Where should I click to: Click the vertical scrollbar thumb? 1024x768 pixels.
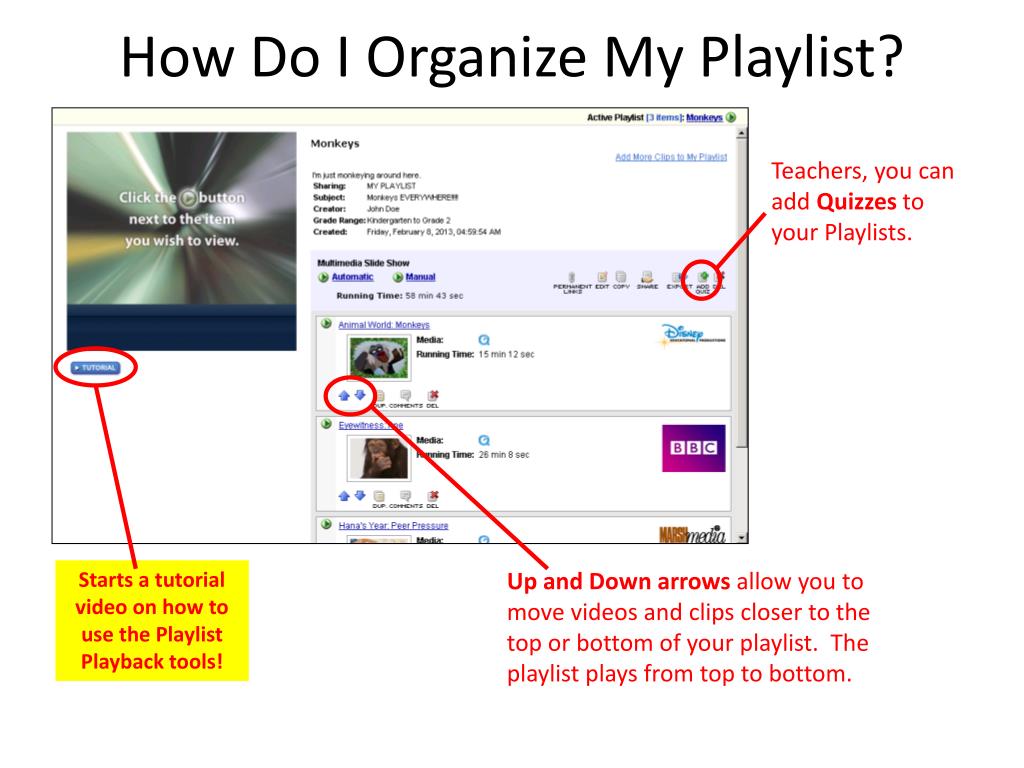(741, 293)
